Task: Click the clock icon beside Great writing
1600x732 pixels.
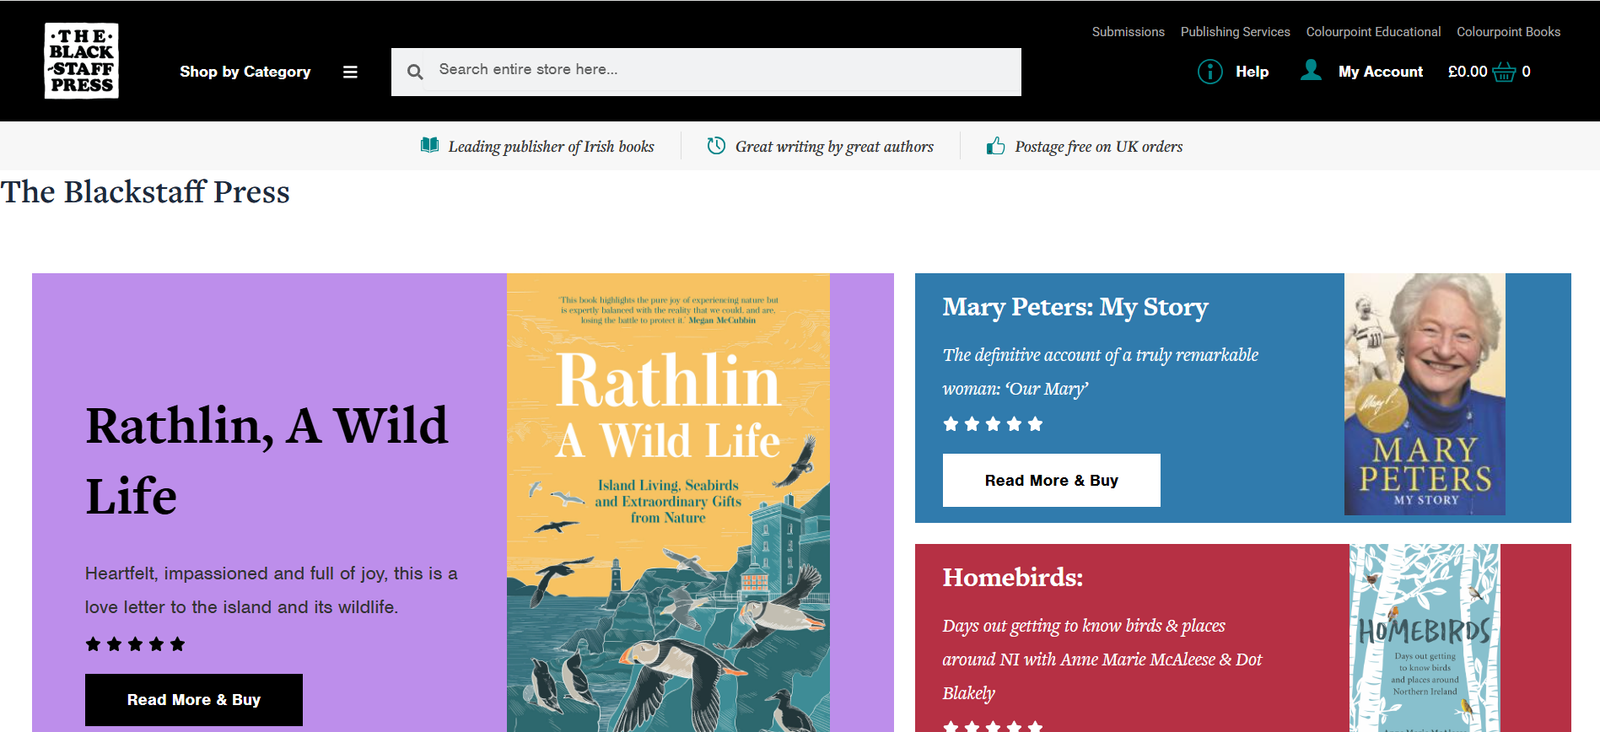Action: pyautogui.click(x=716, y=146)
